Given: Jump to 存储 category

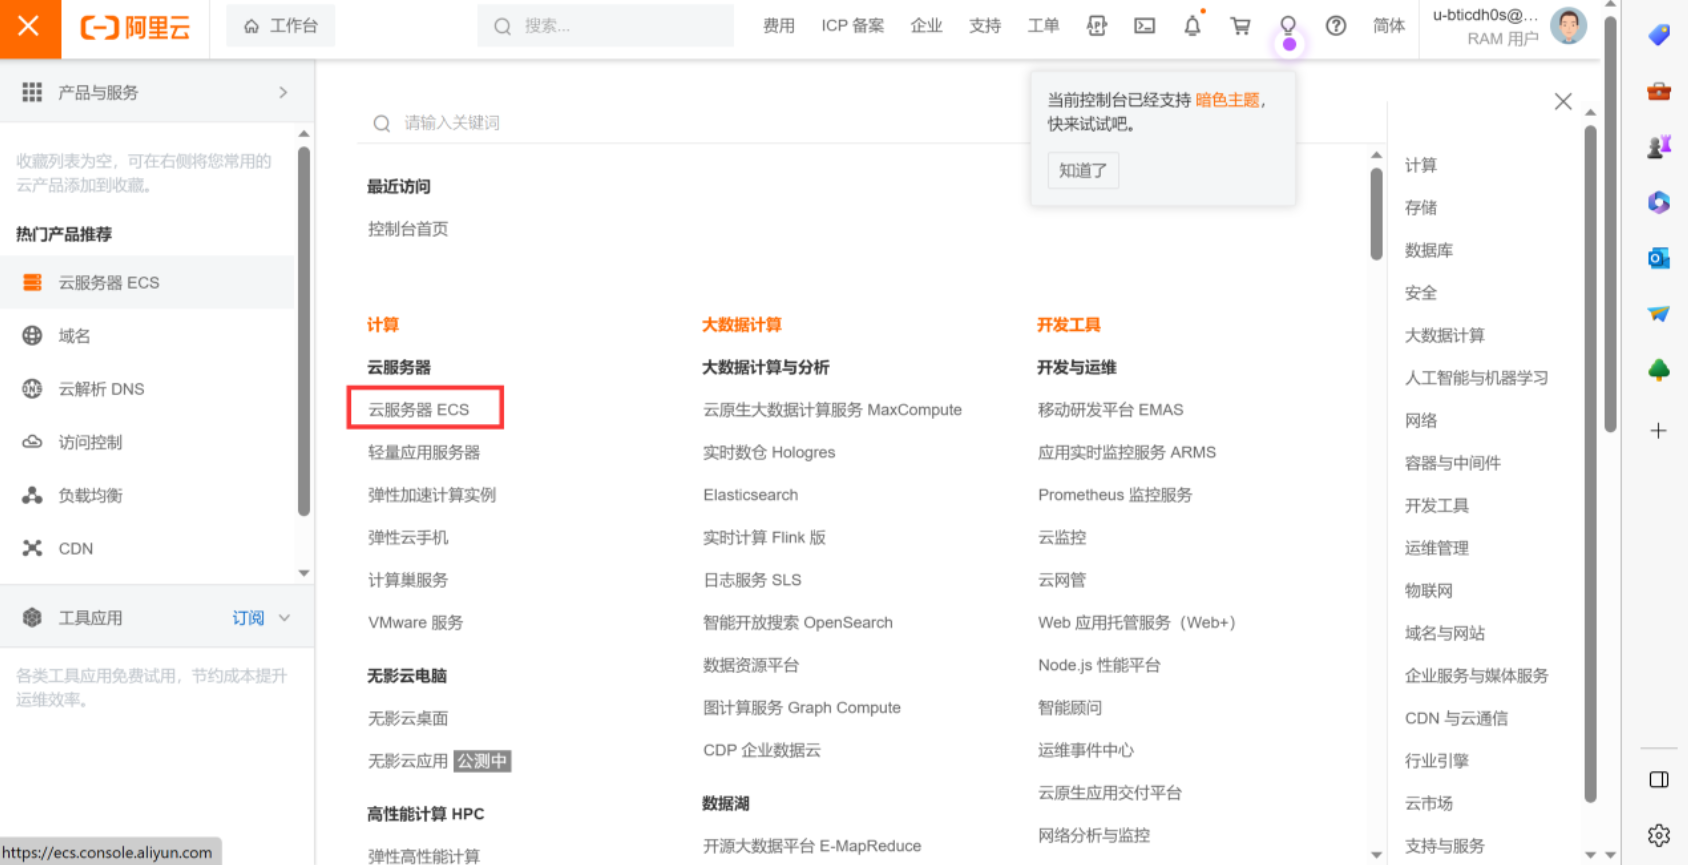Looking at the screenshot, I should [x=1420, y=207].
